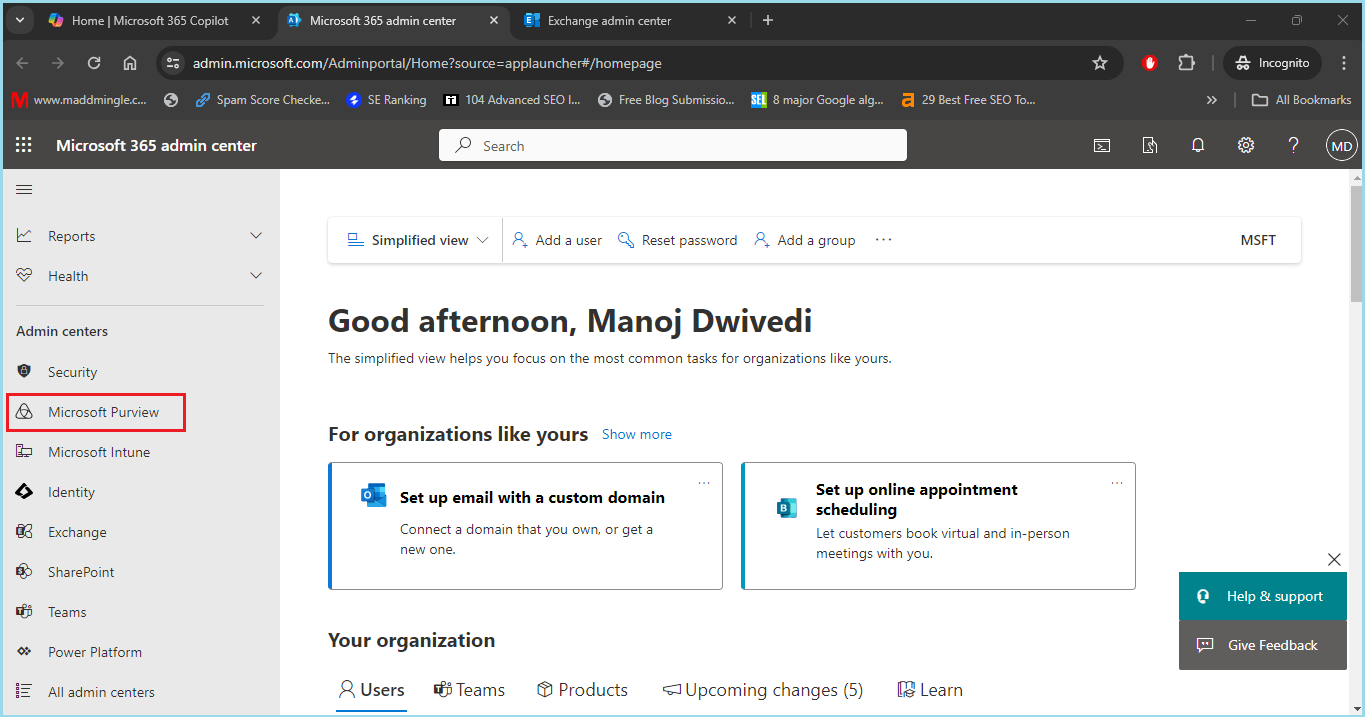Open Chrome three-dot menu
1365x717 pixels.
pos(1344,63)
